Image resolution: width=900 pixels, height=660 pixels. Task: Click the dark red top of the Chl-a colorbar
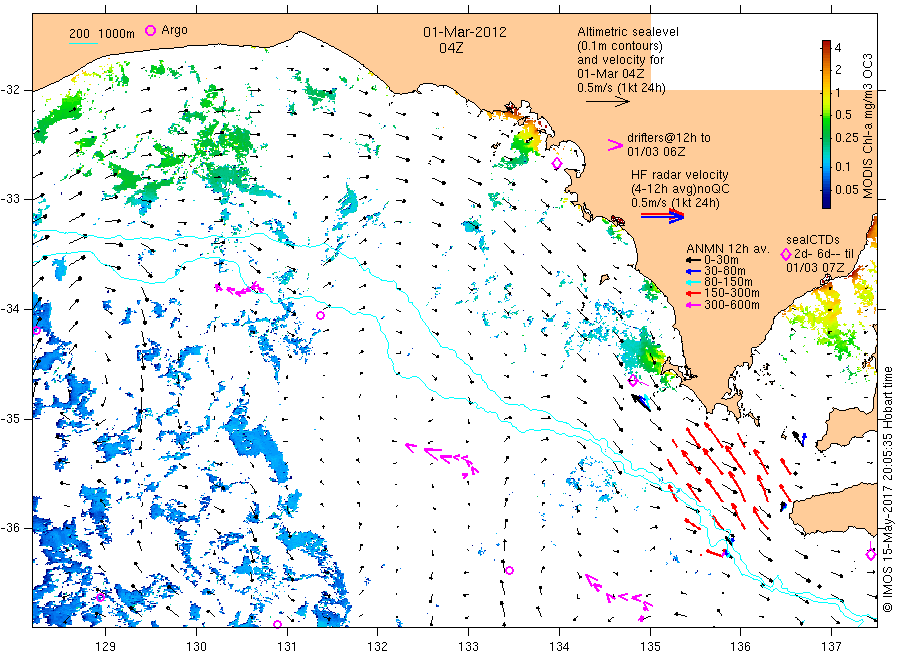point(826,45)
